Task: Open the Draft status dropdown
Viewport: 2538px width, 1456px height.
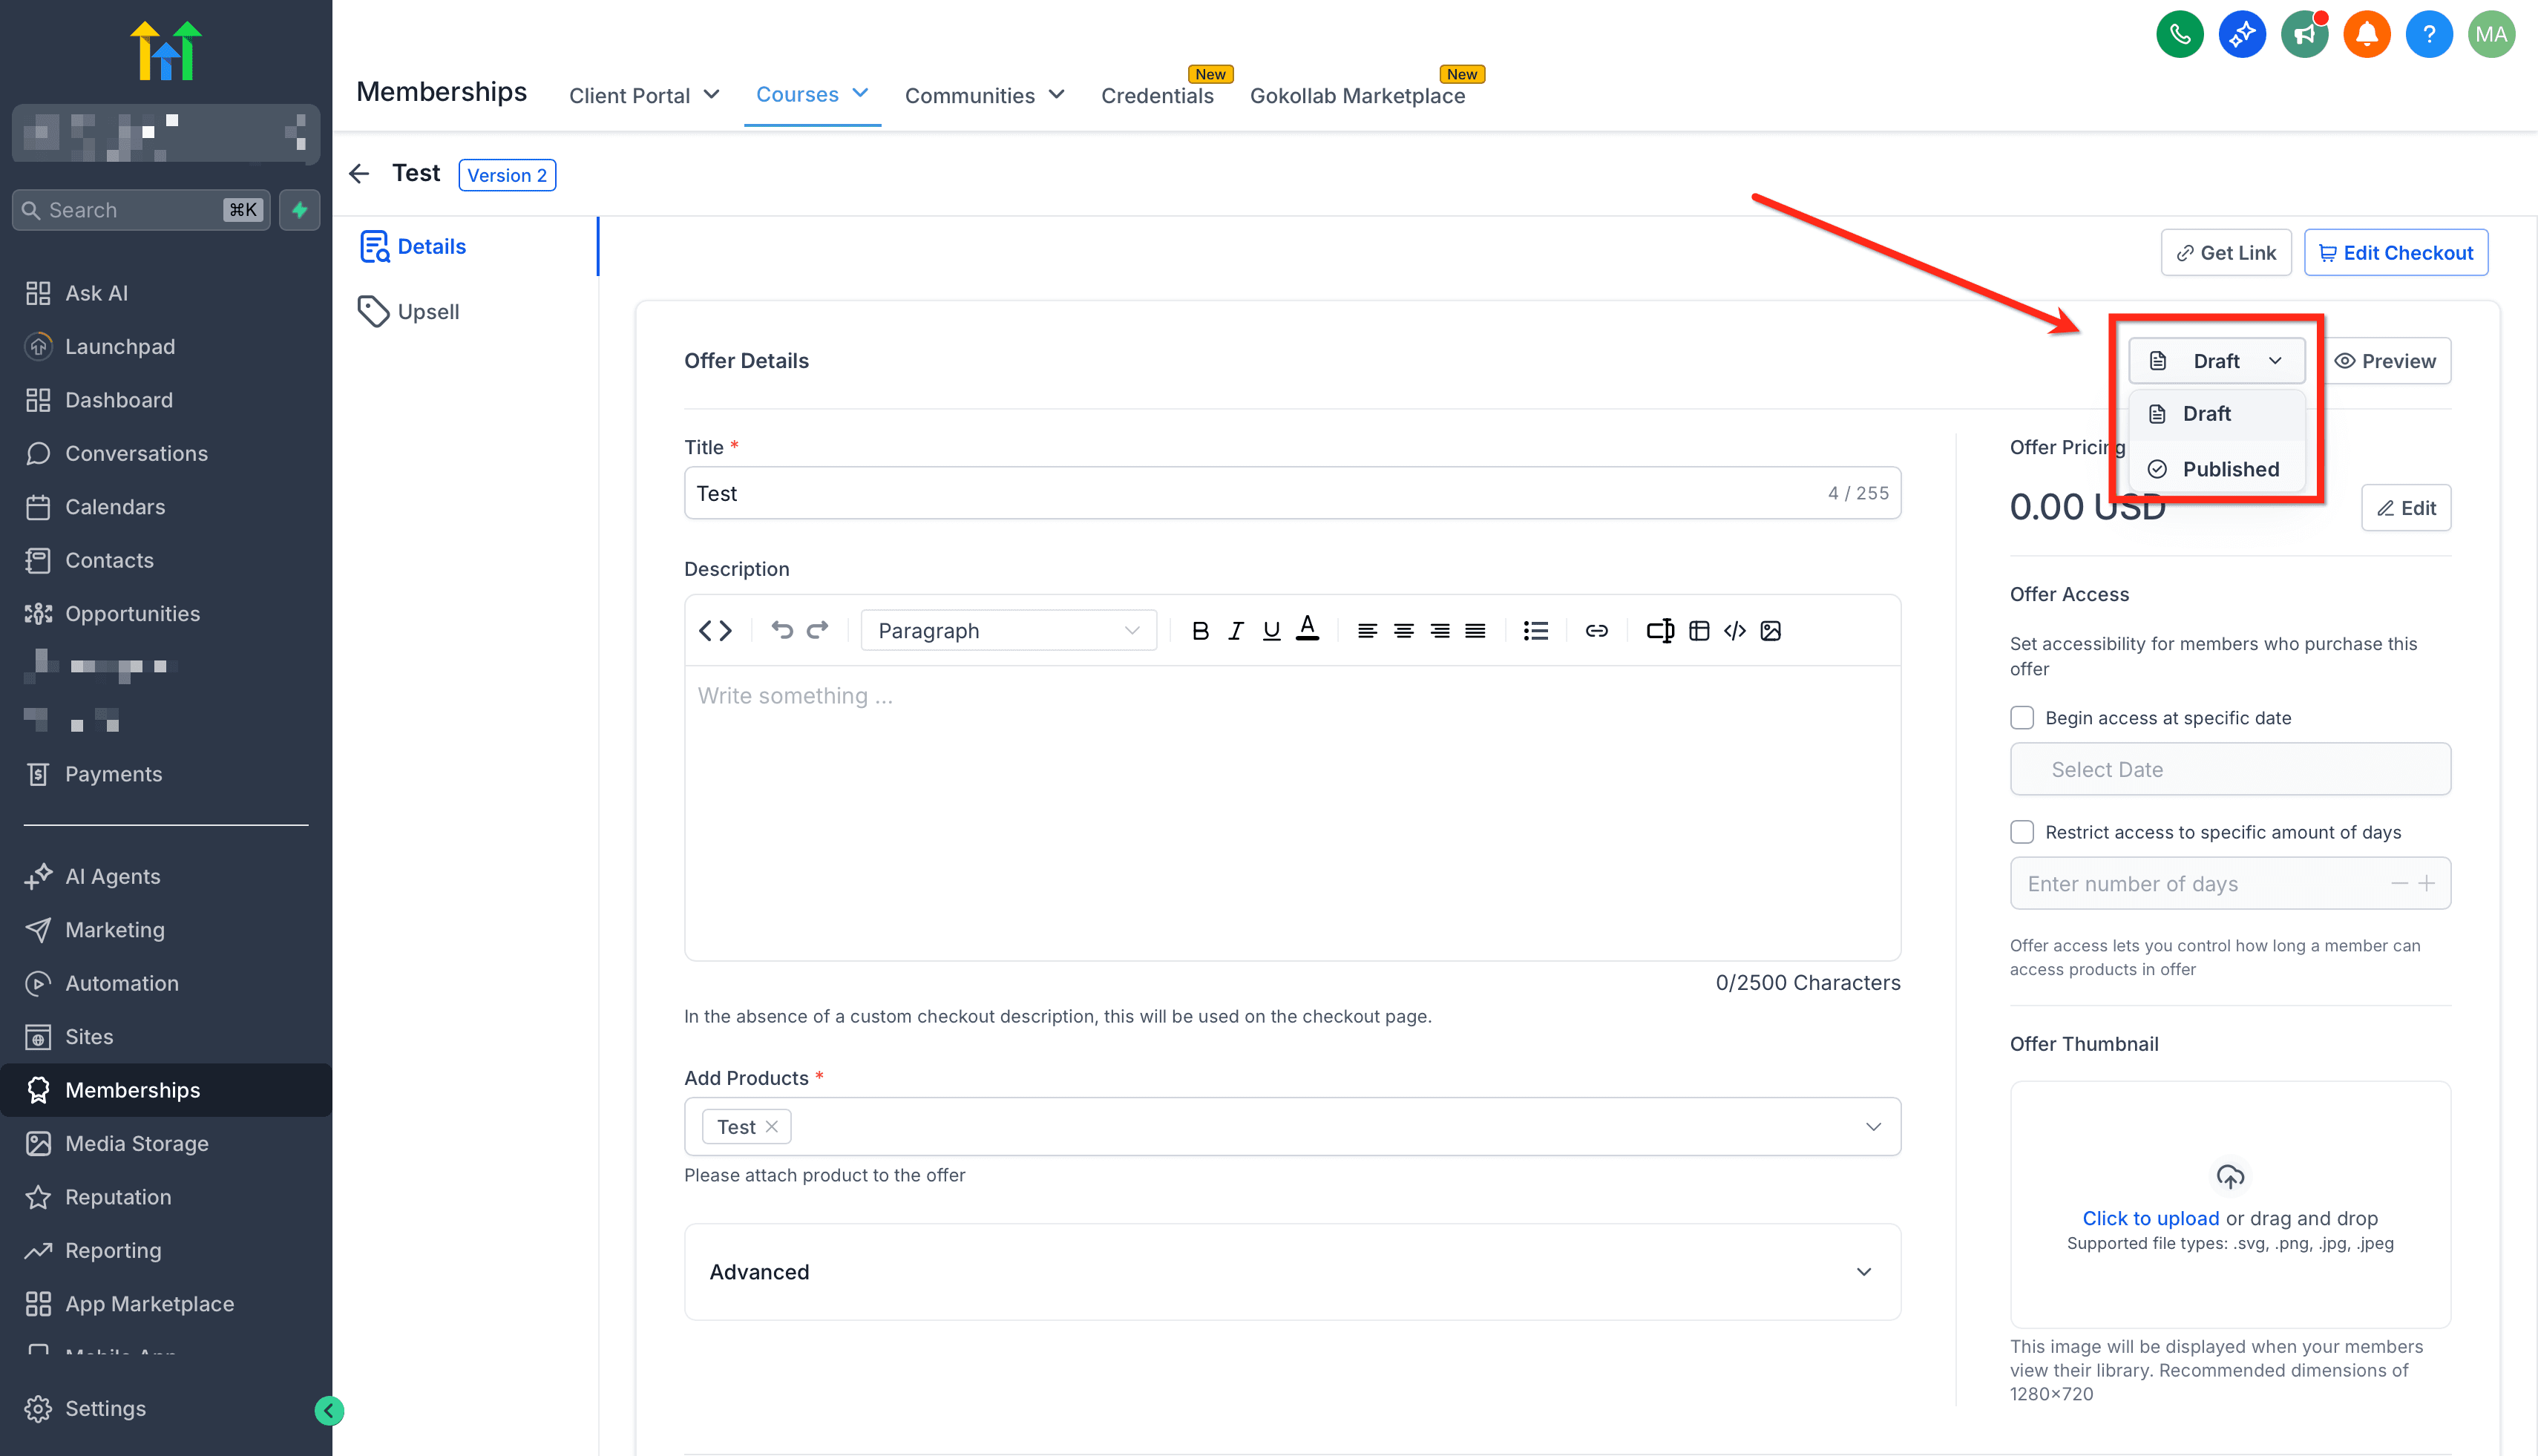Action: tap(2216, 361)
